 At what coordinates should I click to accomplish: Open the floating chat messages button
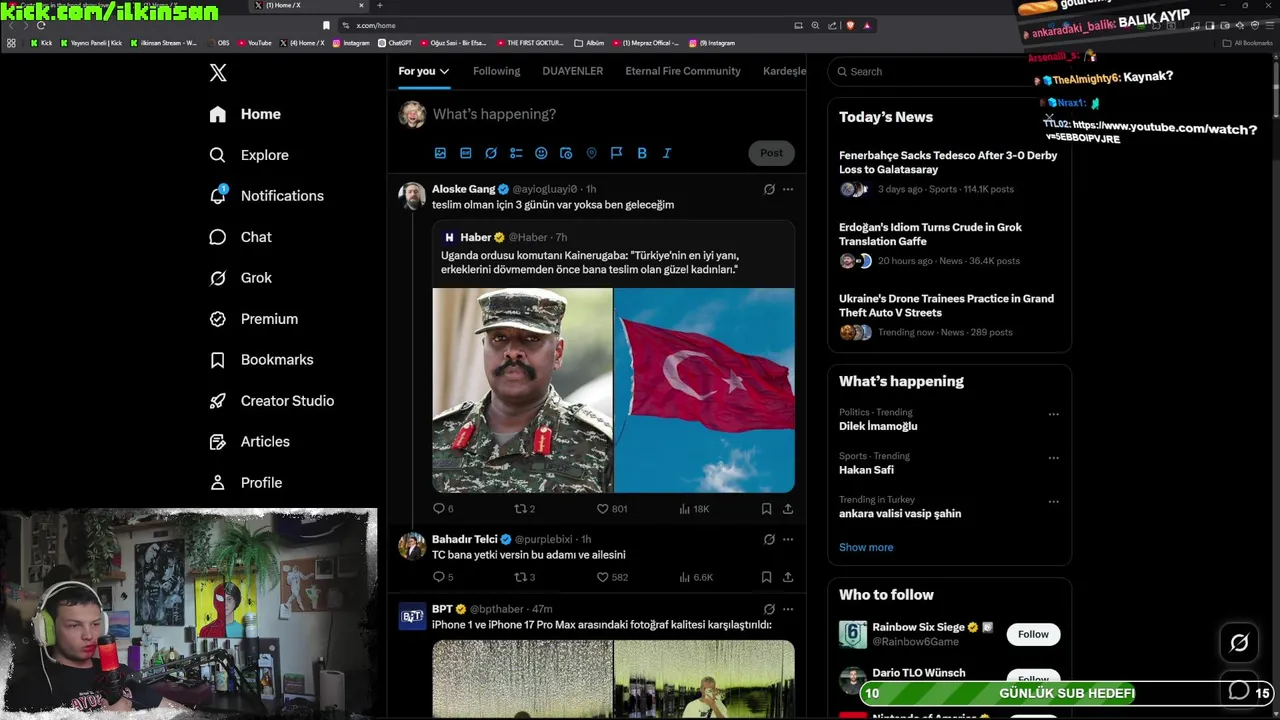tap(1238, 691)
